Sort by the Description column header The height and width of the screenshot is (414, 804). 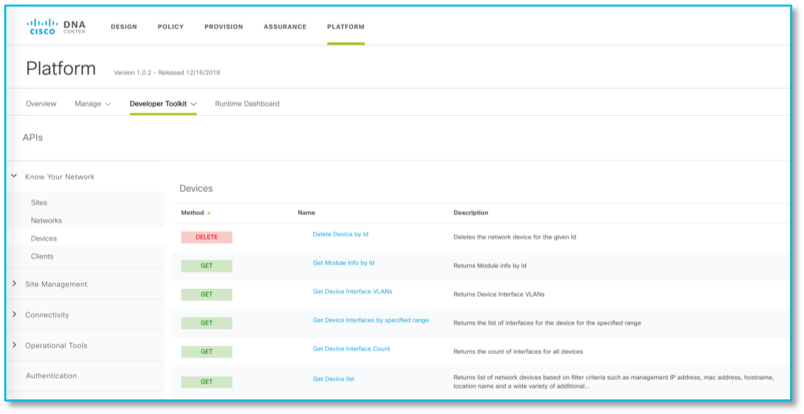(x=471, y=213)
